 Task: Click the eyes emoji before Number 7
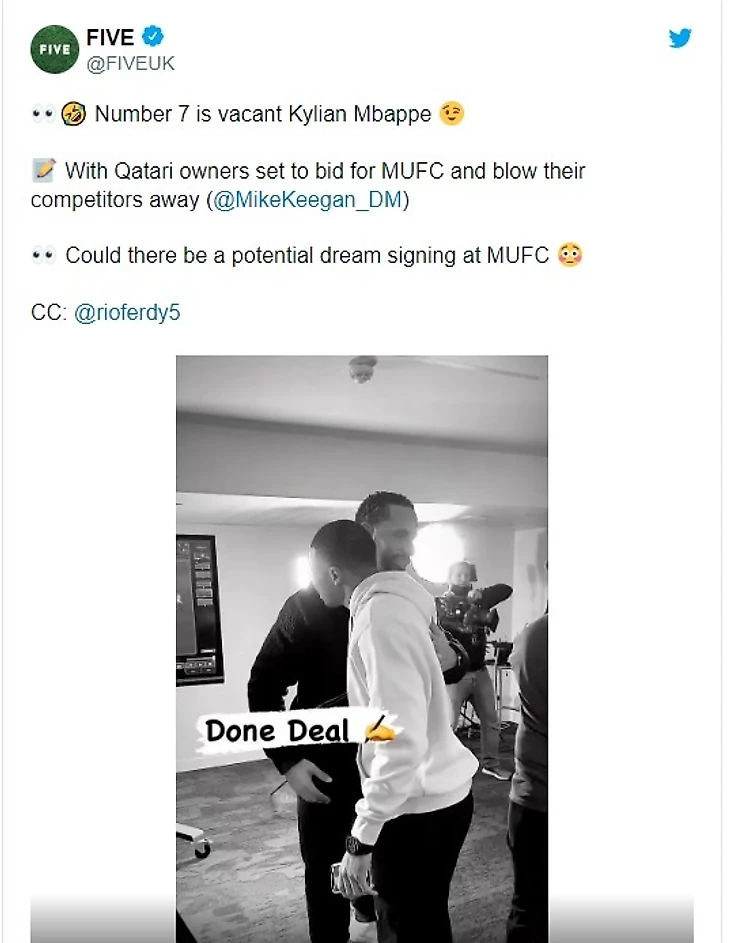tap(43, 114)
